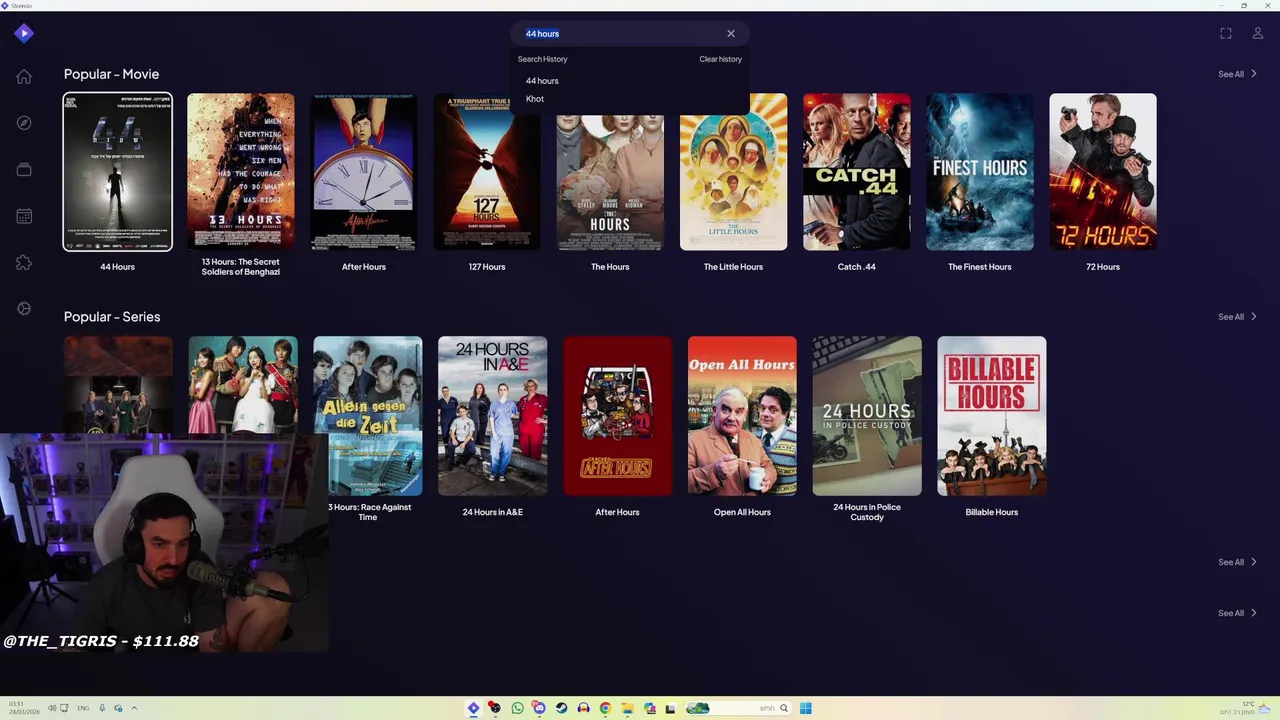
Task: Click the Windows Start button
Action: 806,708
